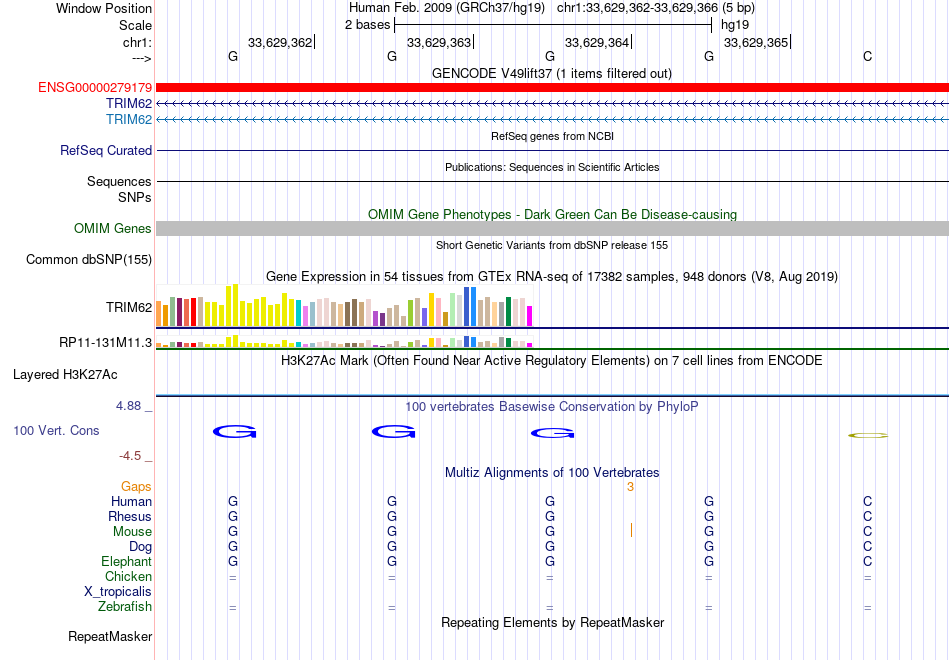
Task: Click the 100 vertebrates Basewise Conservation title
Action: (552, 407)
